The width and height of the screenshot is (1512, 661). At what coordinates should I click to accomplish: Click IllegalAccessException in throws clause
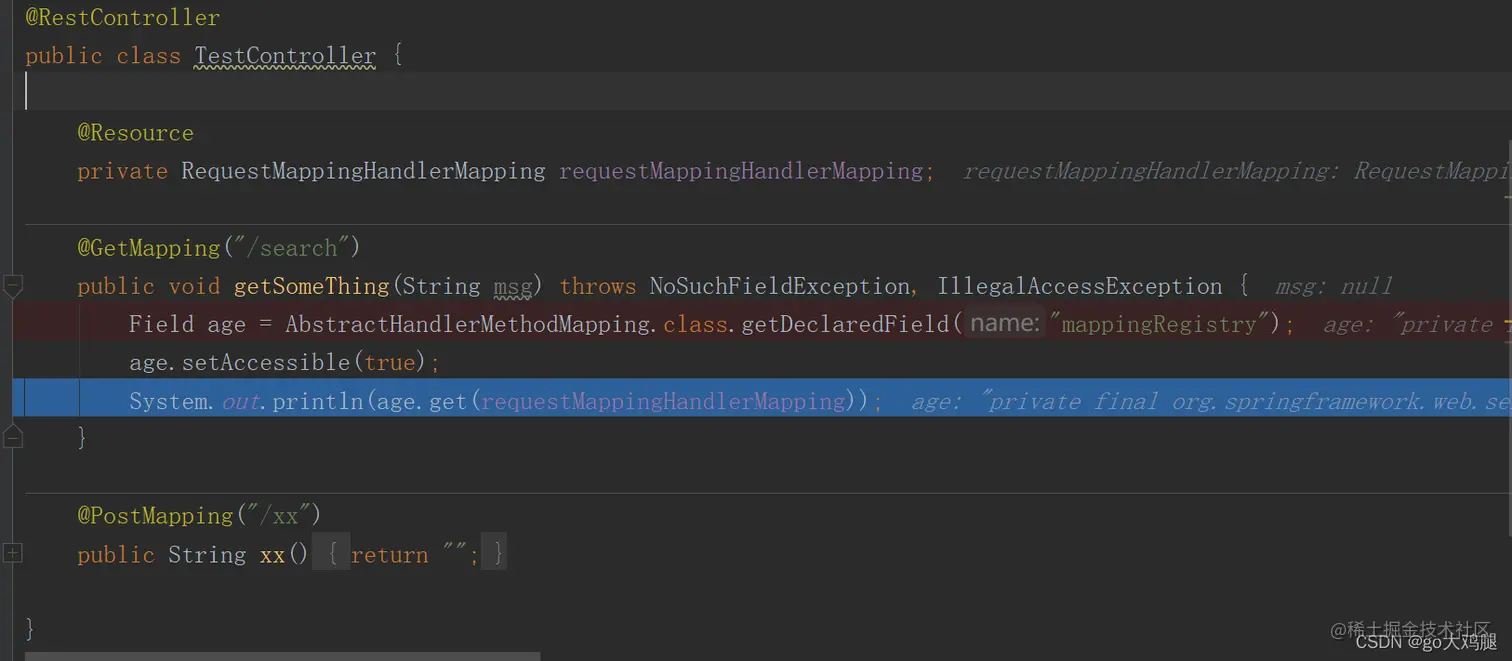(1080, 287)
